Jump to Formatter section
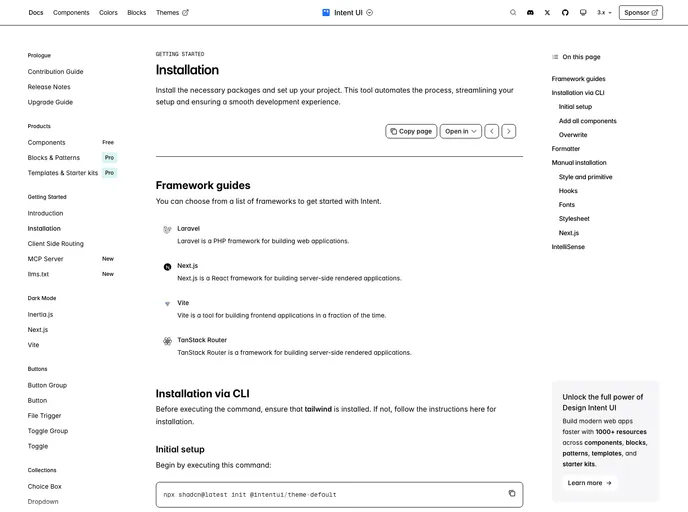 [x=566, y=149]
